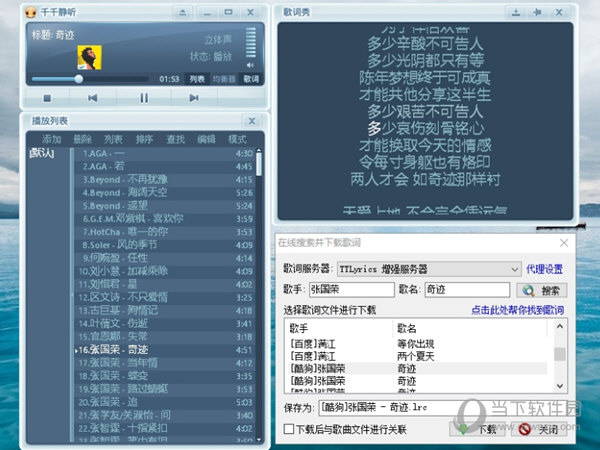Select track 4.Beyond - 海阔天空
Image resolution: width=600 pixels, height=450 pixels.
coord(165,193)
